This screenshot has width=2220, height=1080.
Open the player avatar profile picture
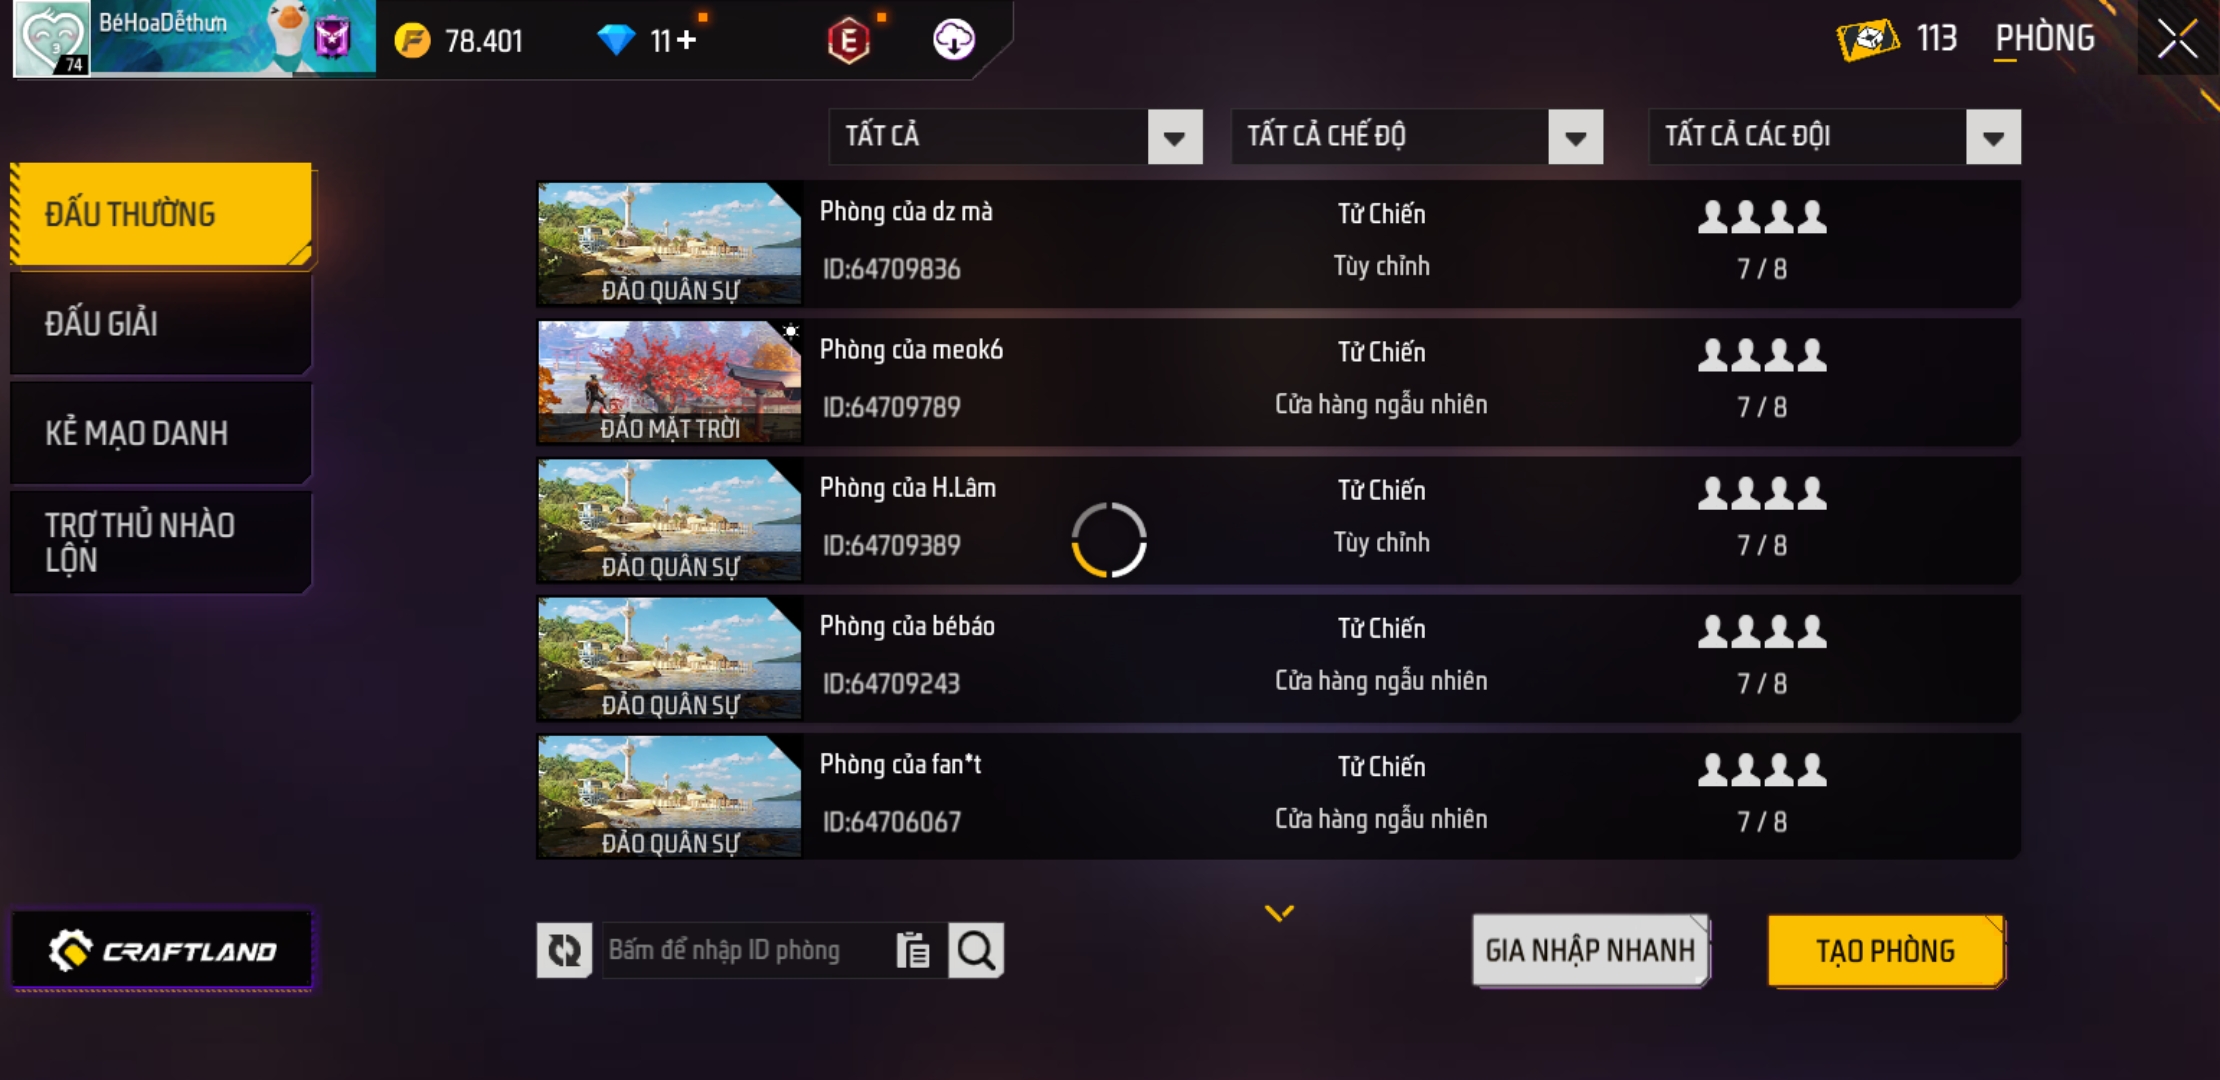point(52,39)
